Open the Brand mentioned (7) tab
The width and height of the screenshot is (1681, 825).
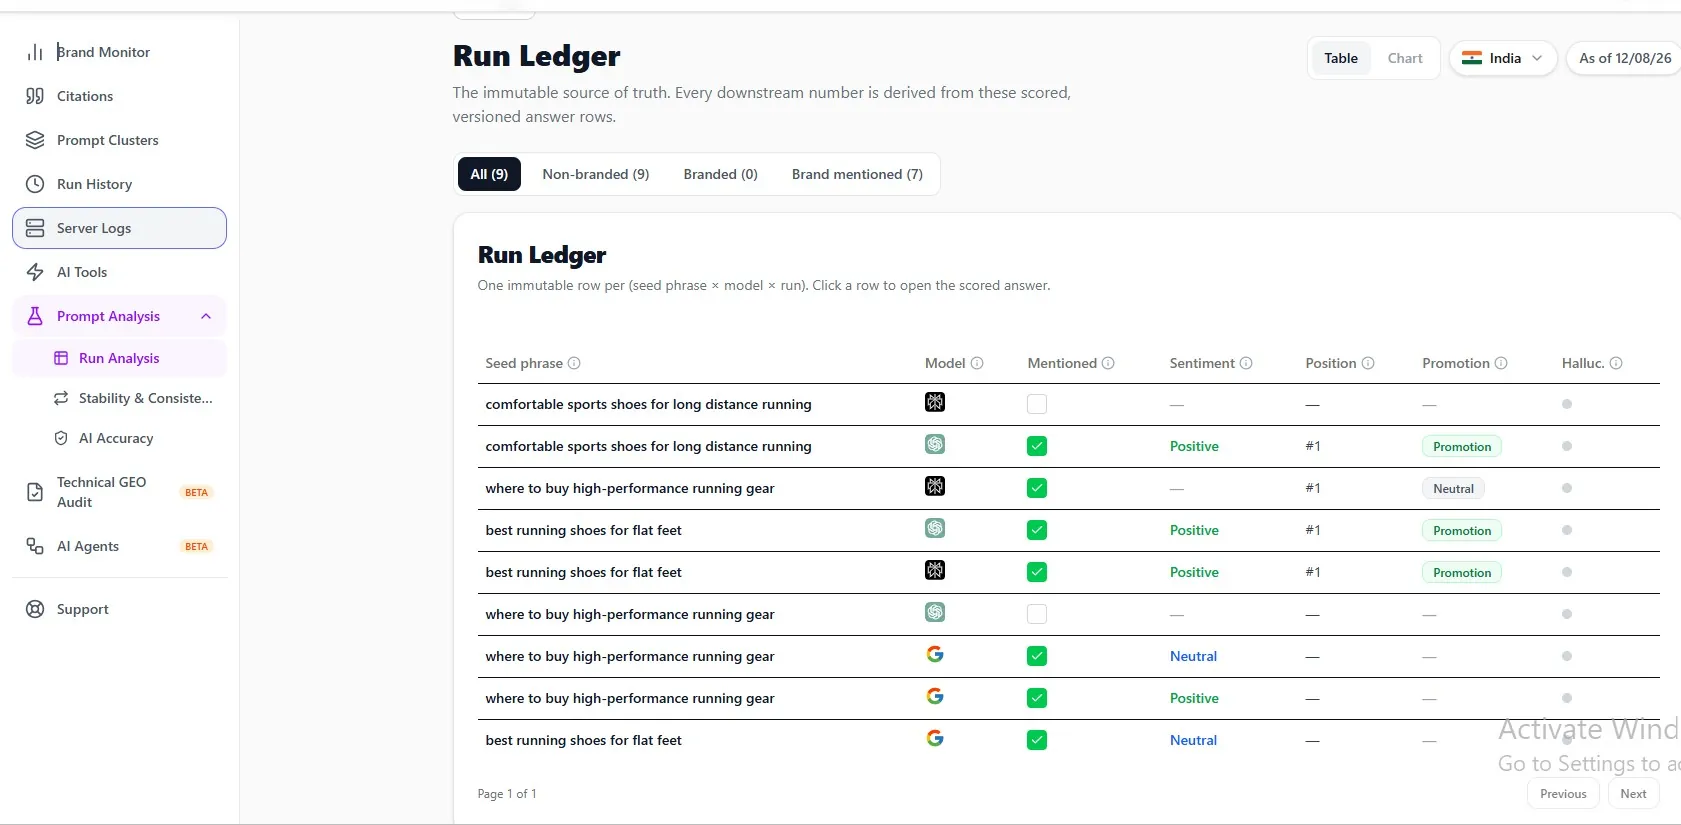point(857,174)
